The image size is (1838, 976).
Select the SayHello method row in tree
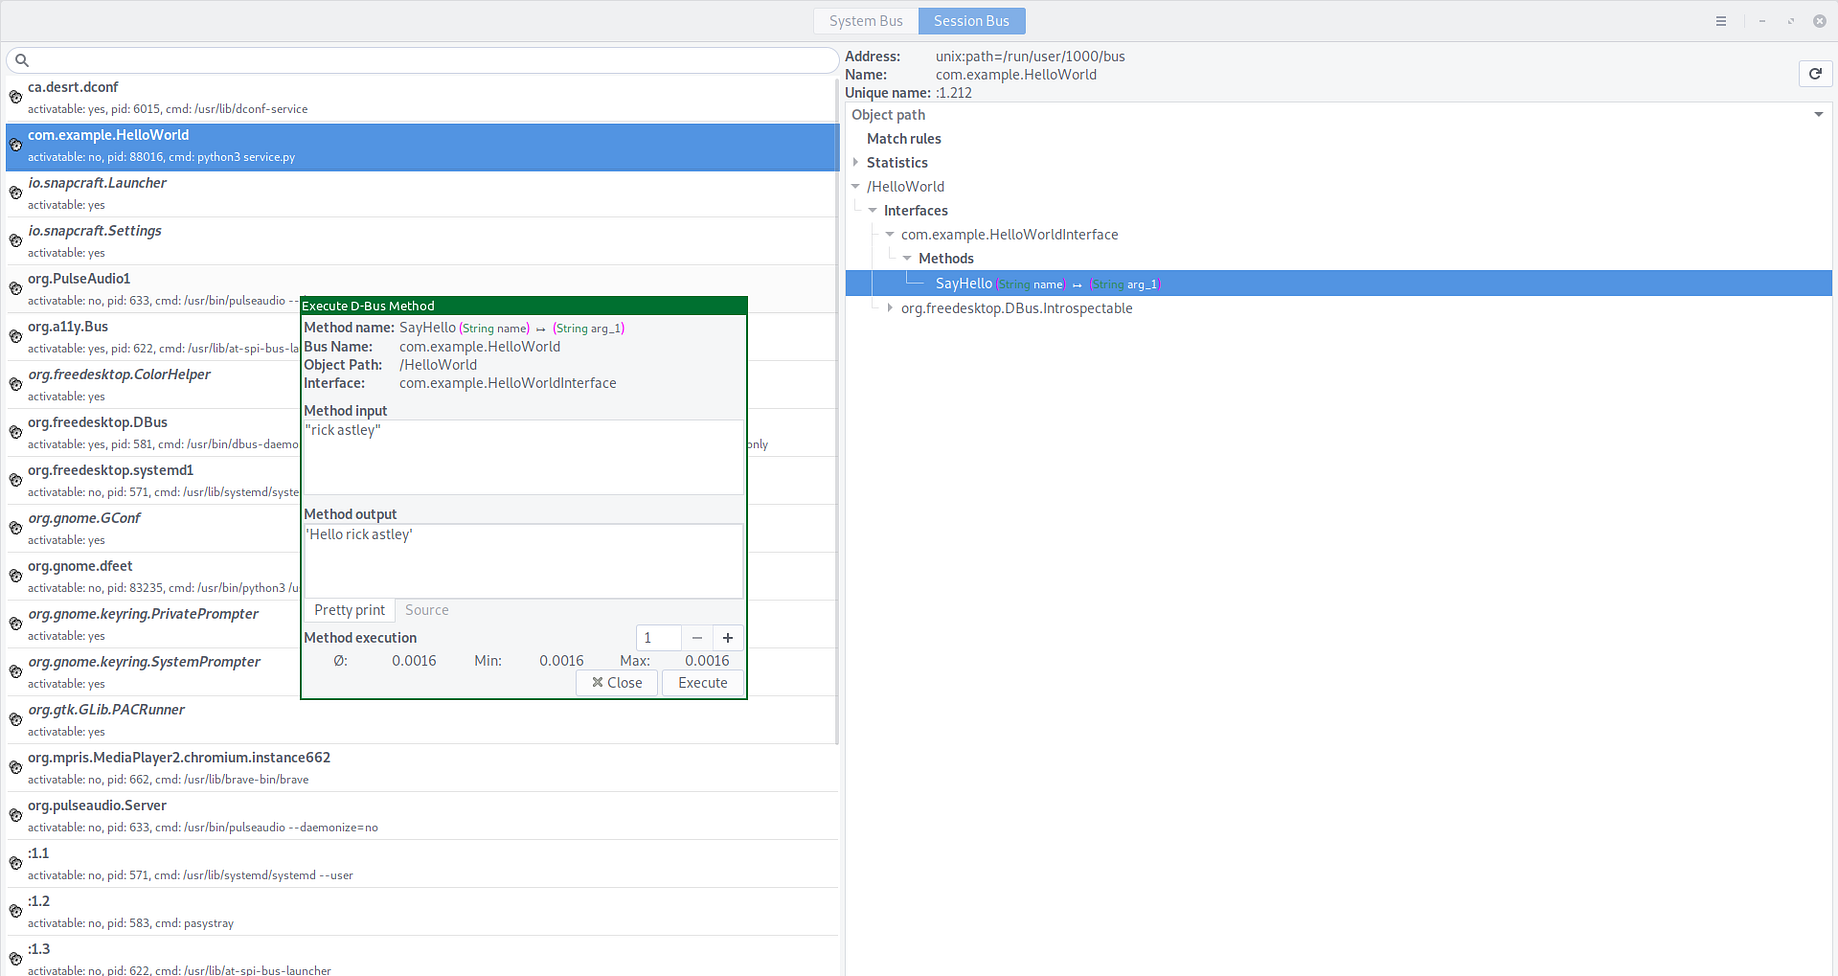[1338, 284]
